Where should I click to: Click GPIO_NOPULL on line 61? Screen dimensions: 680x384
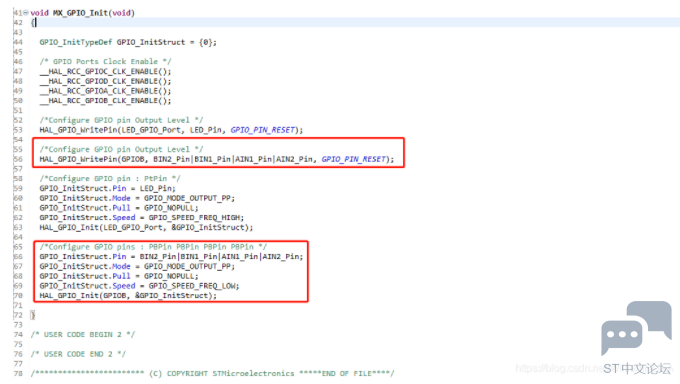coord(169,208)
